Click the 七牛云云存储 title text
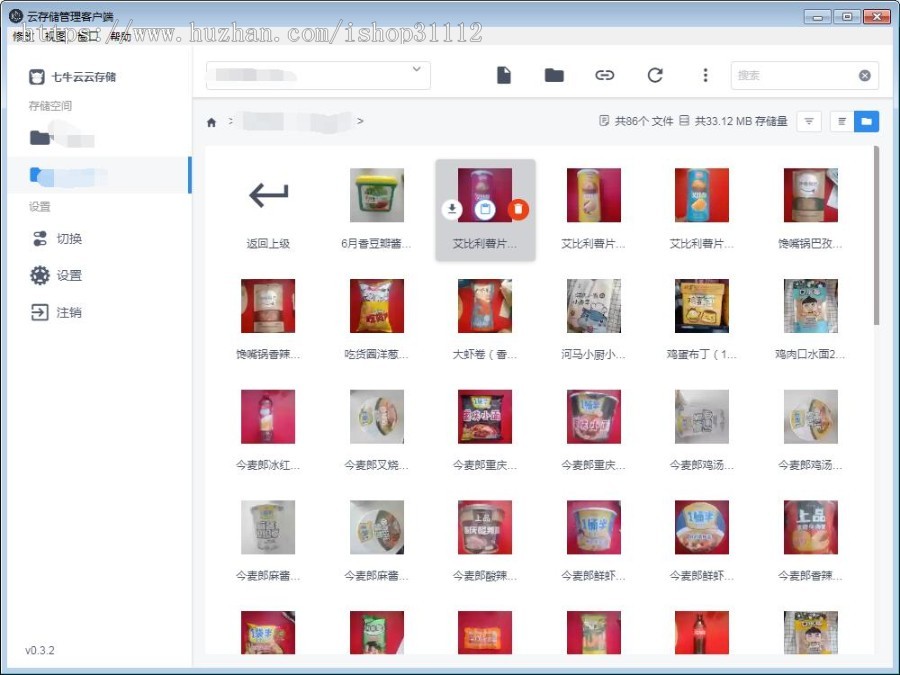The width and height of the screenshot is (900, 675). point(84,77)
